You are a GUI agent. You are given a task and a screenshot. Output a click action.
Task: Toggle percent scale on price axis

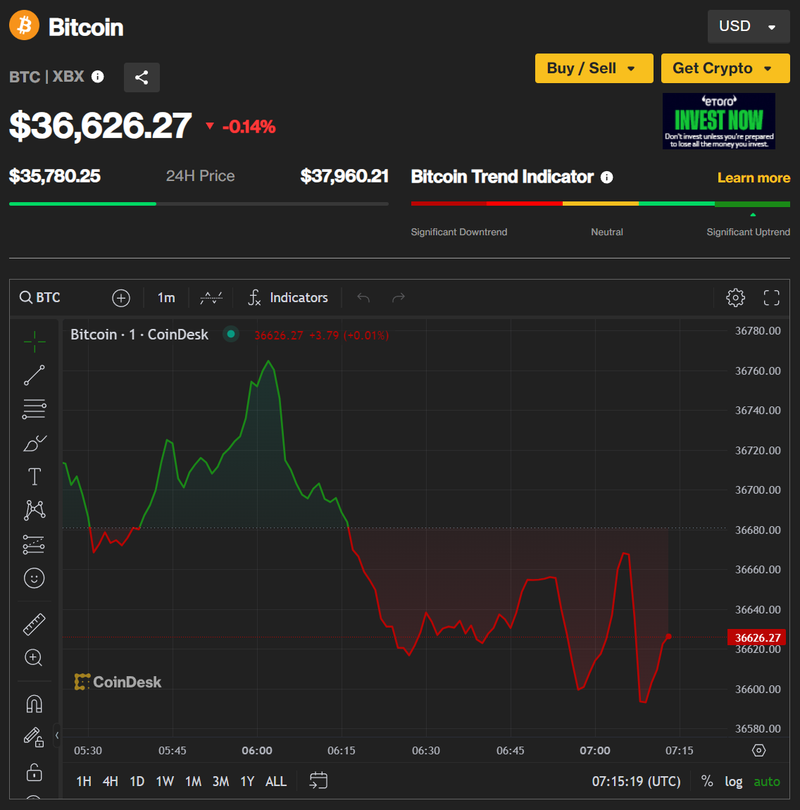(x=707, y=781)
